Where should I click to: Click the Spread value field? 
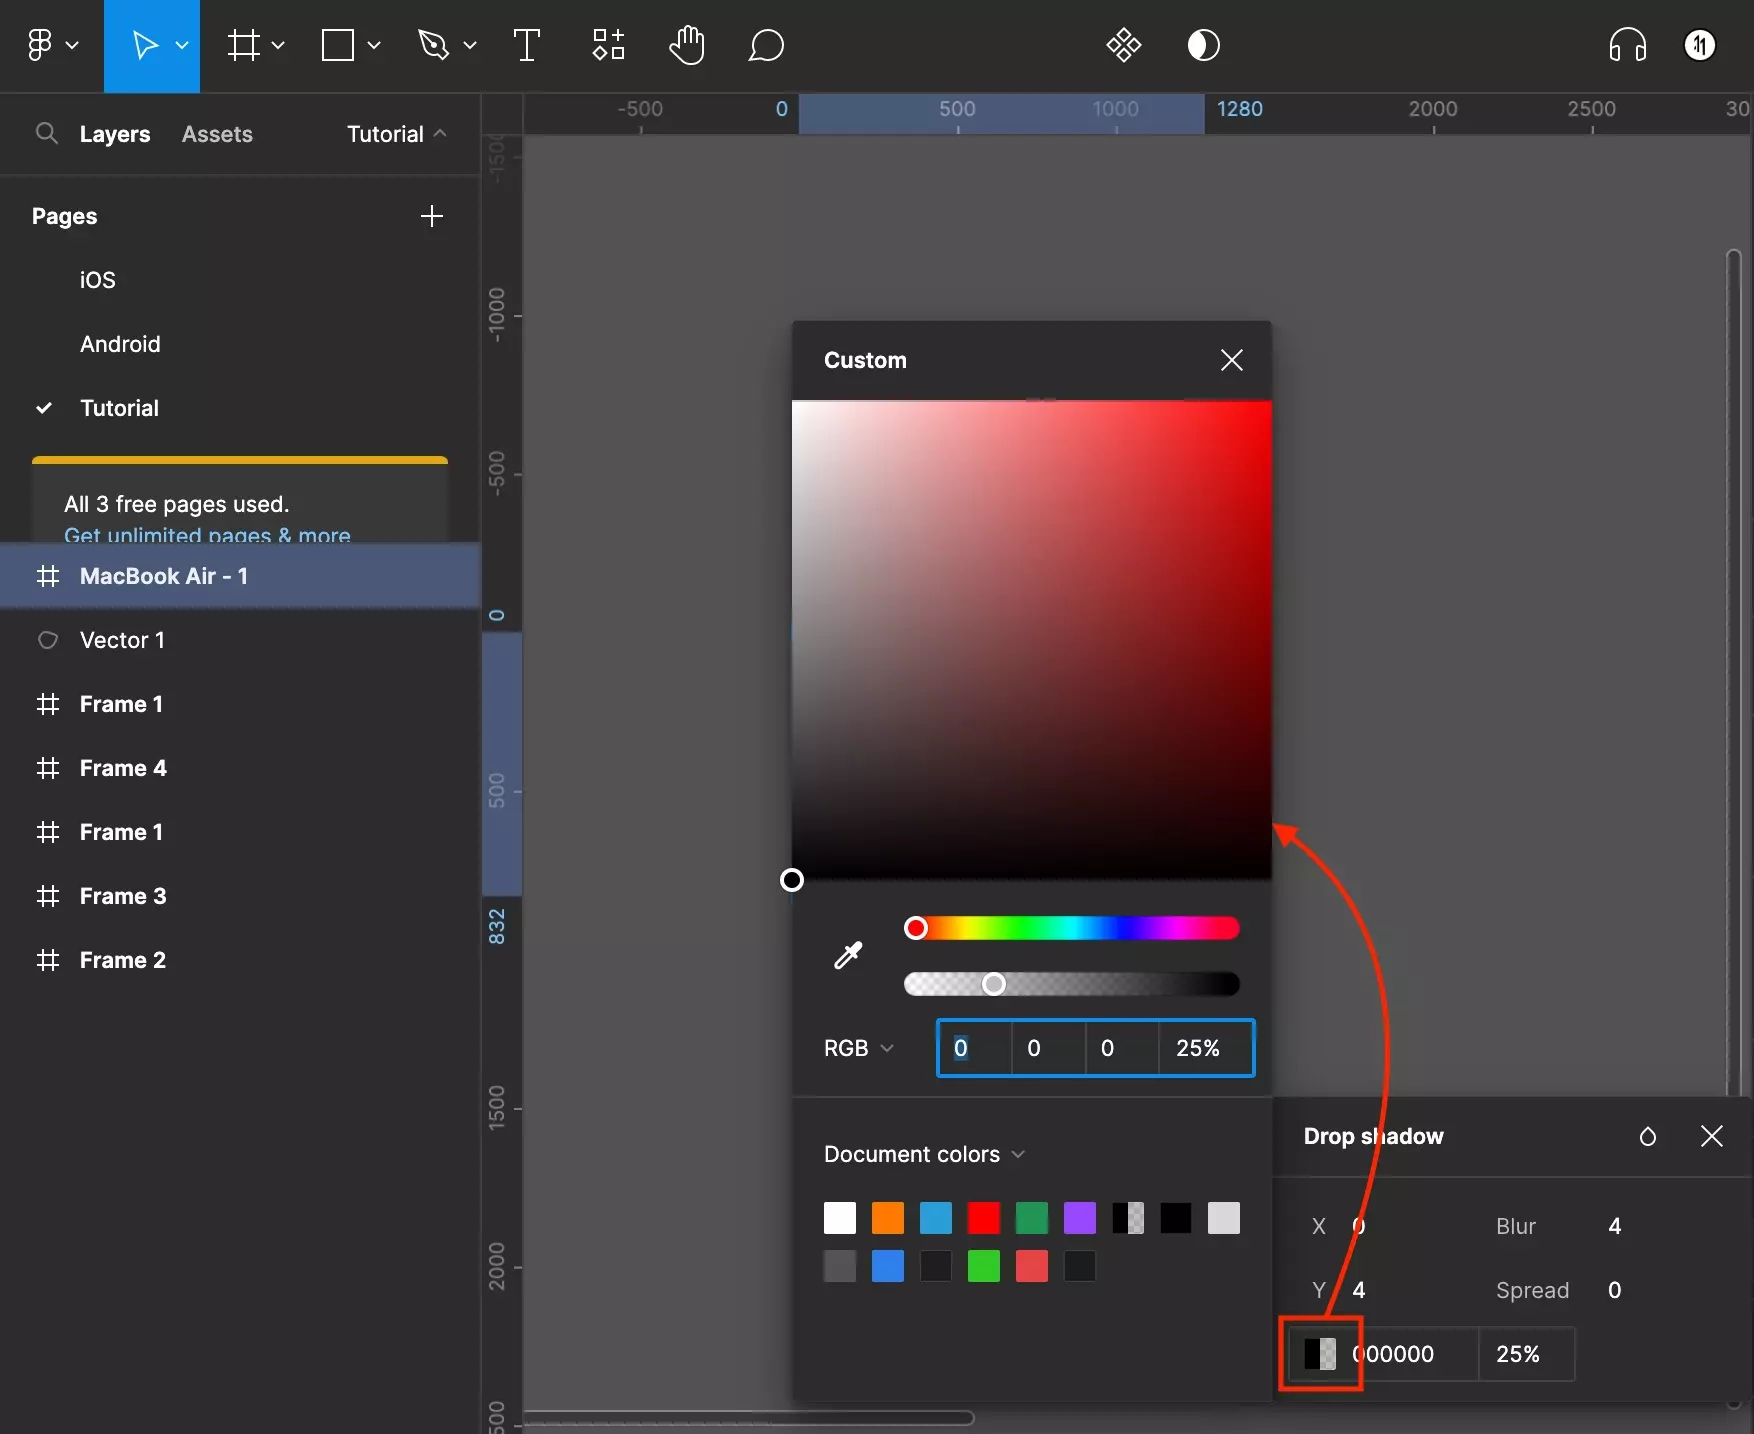1614,1290
